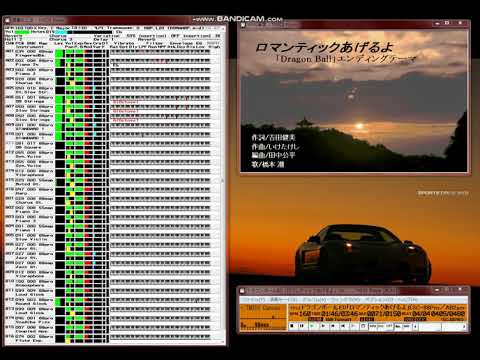Click the title bar icon of the channel window
The width and height of the screenshot is (480, 360).
[x=7, y=20]
